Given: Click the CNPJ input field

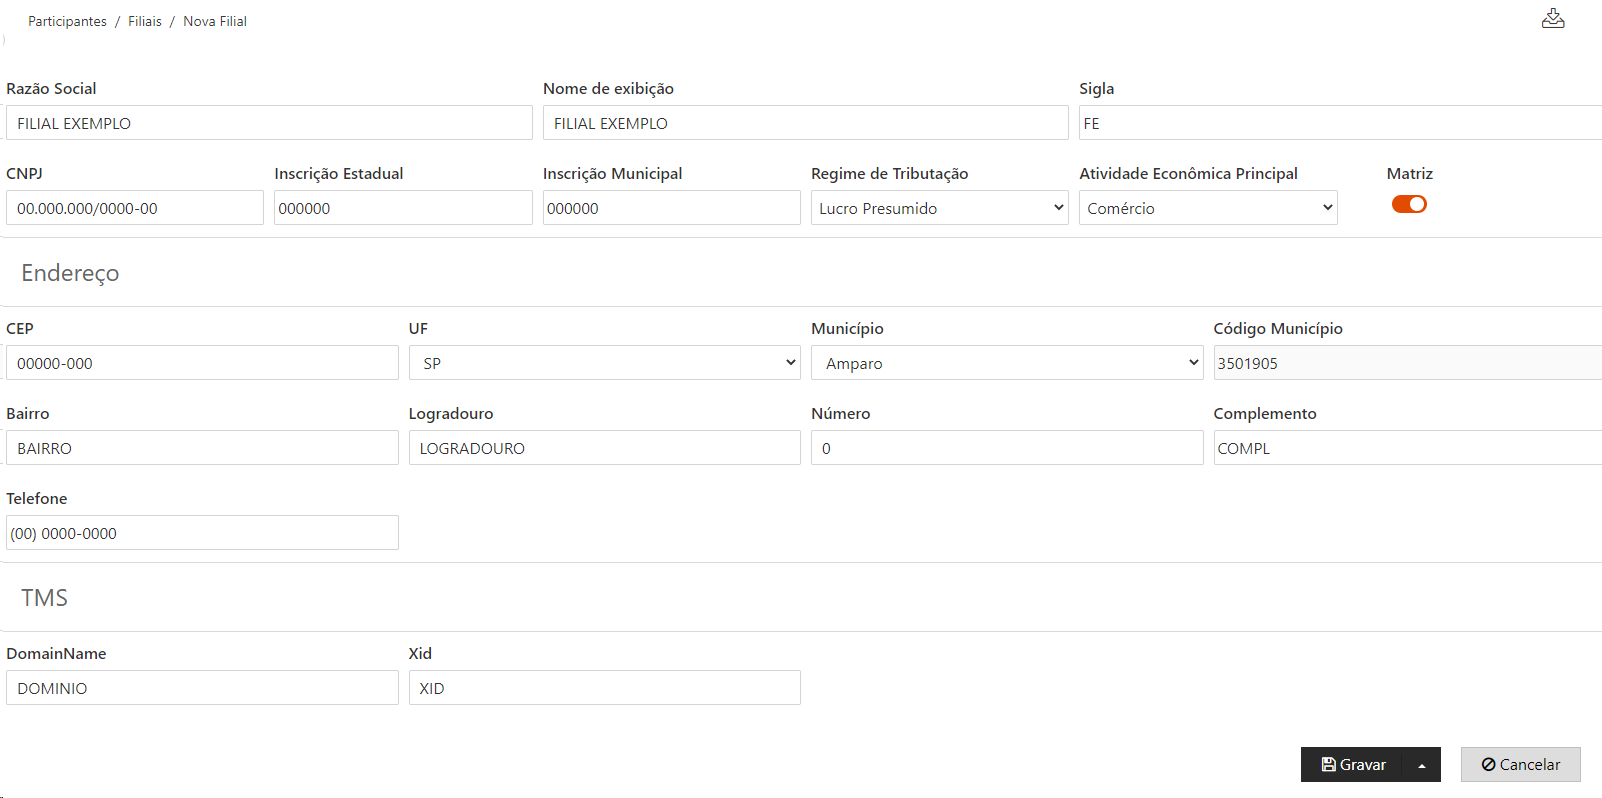Looking at the screenshot, I should point(135,208).
